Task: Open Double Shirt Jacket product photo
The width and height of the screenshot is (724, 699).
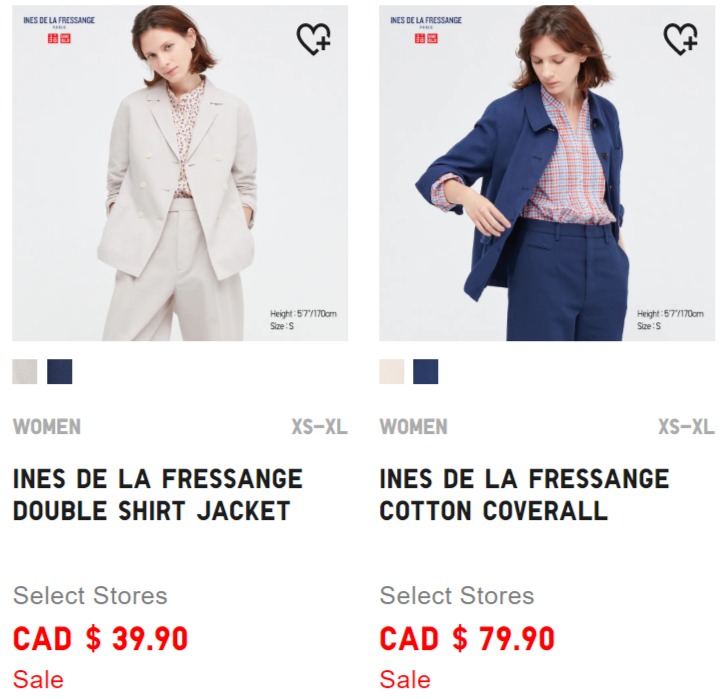Action: coord(180,173)
